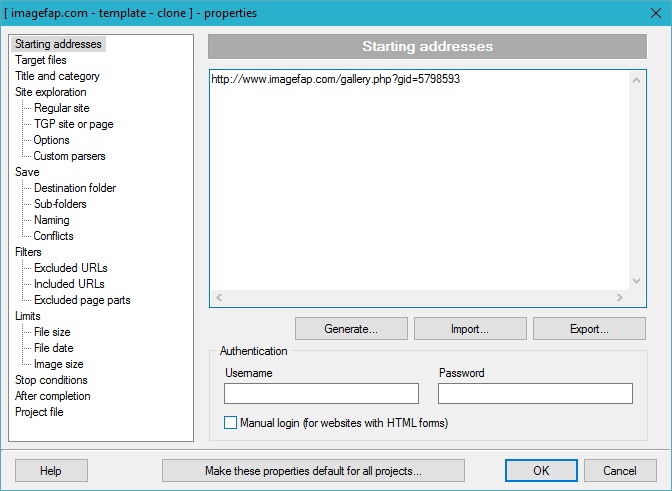Select the Save node
This screenshot has height=491, width=672.
coord(27,172)
